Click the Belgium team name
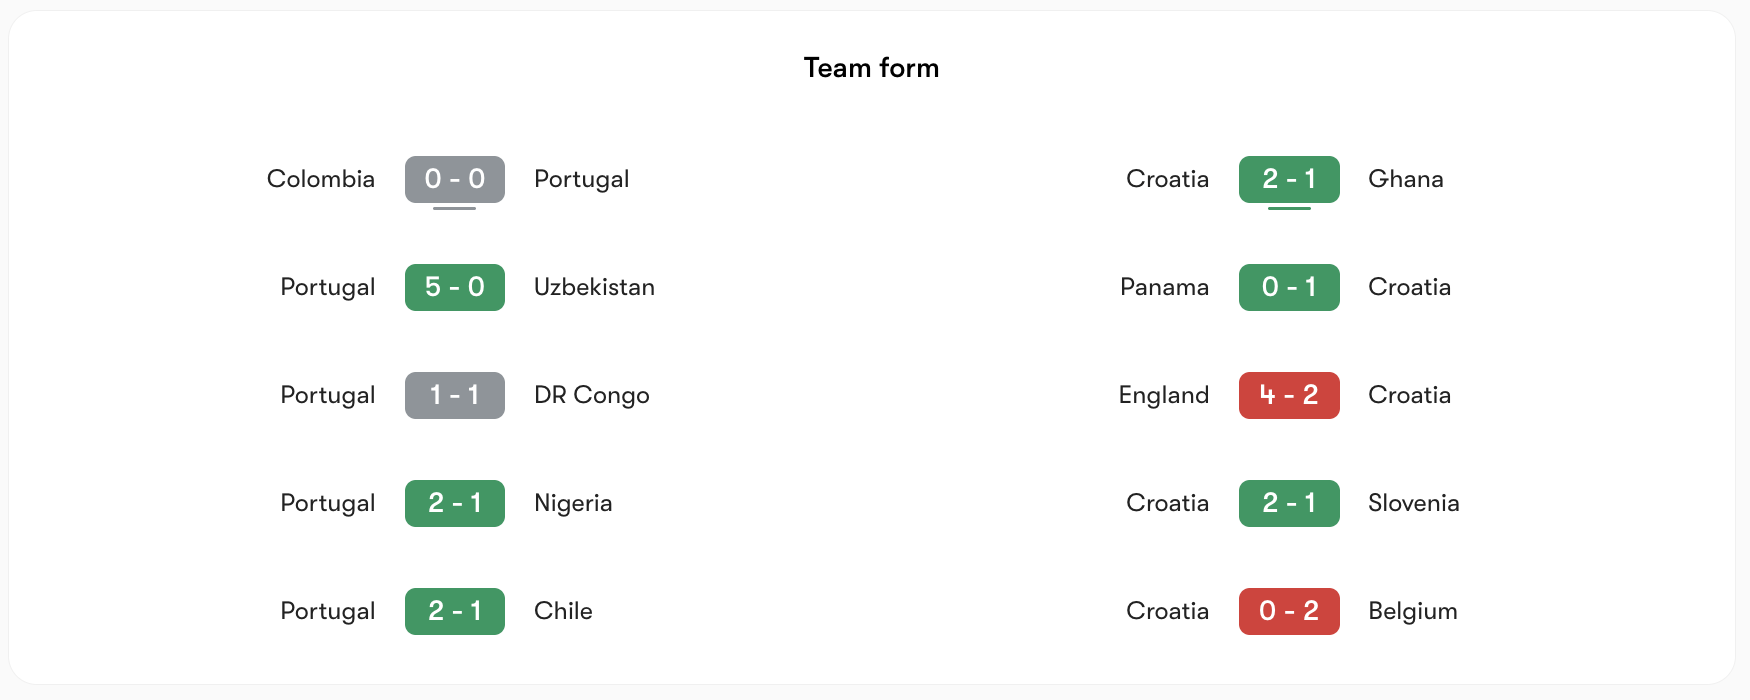Image resolution: width=1750 pixels, height=700 pixels. pos(1413,611)
